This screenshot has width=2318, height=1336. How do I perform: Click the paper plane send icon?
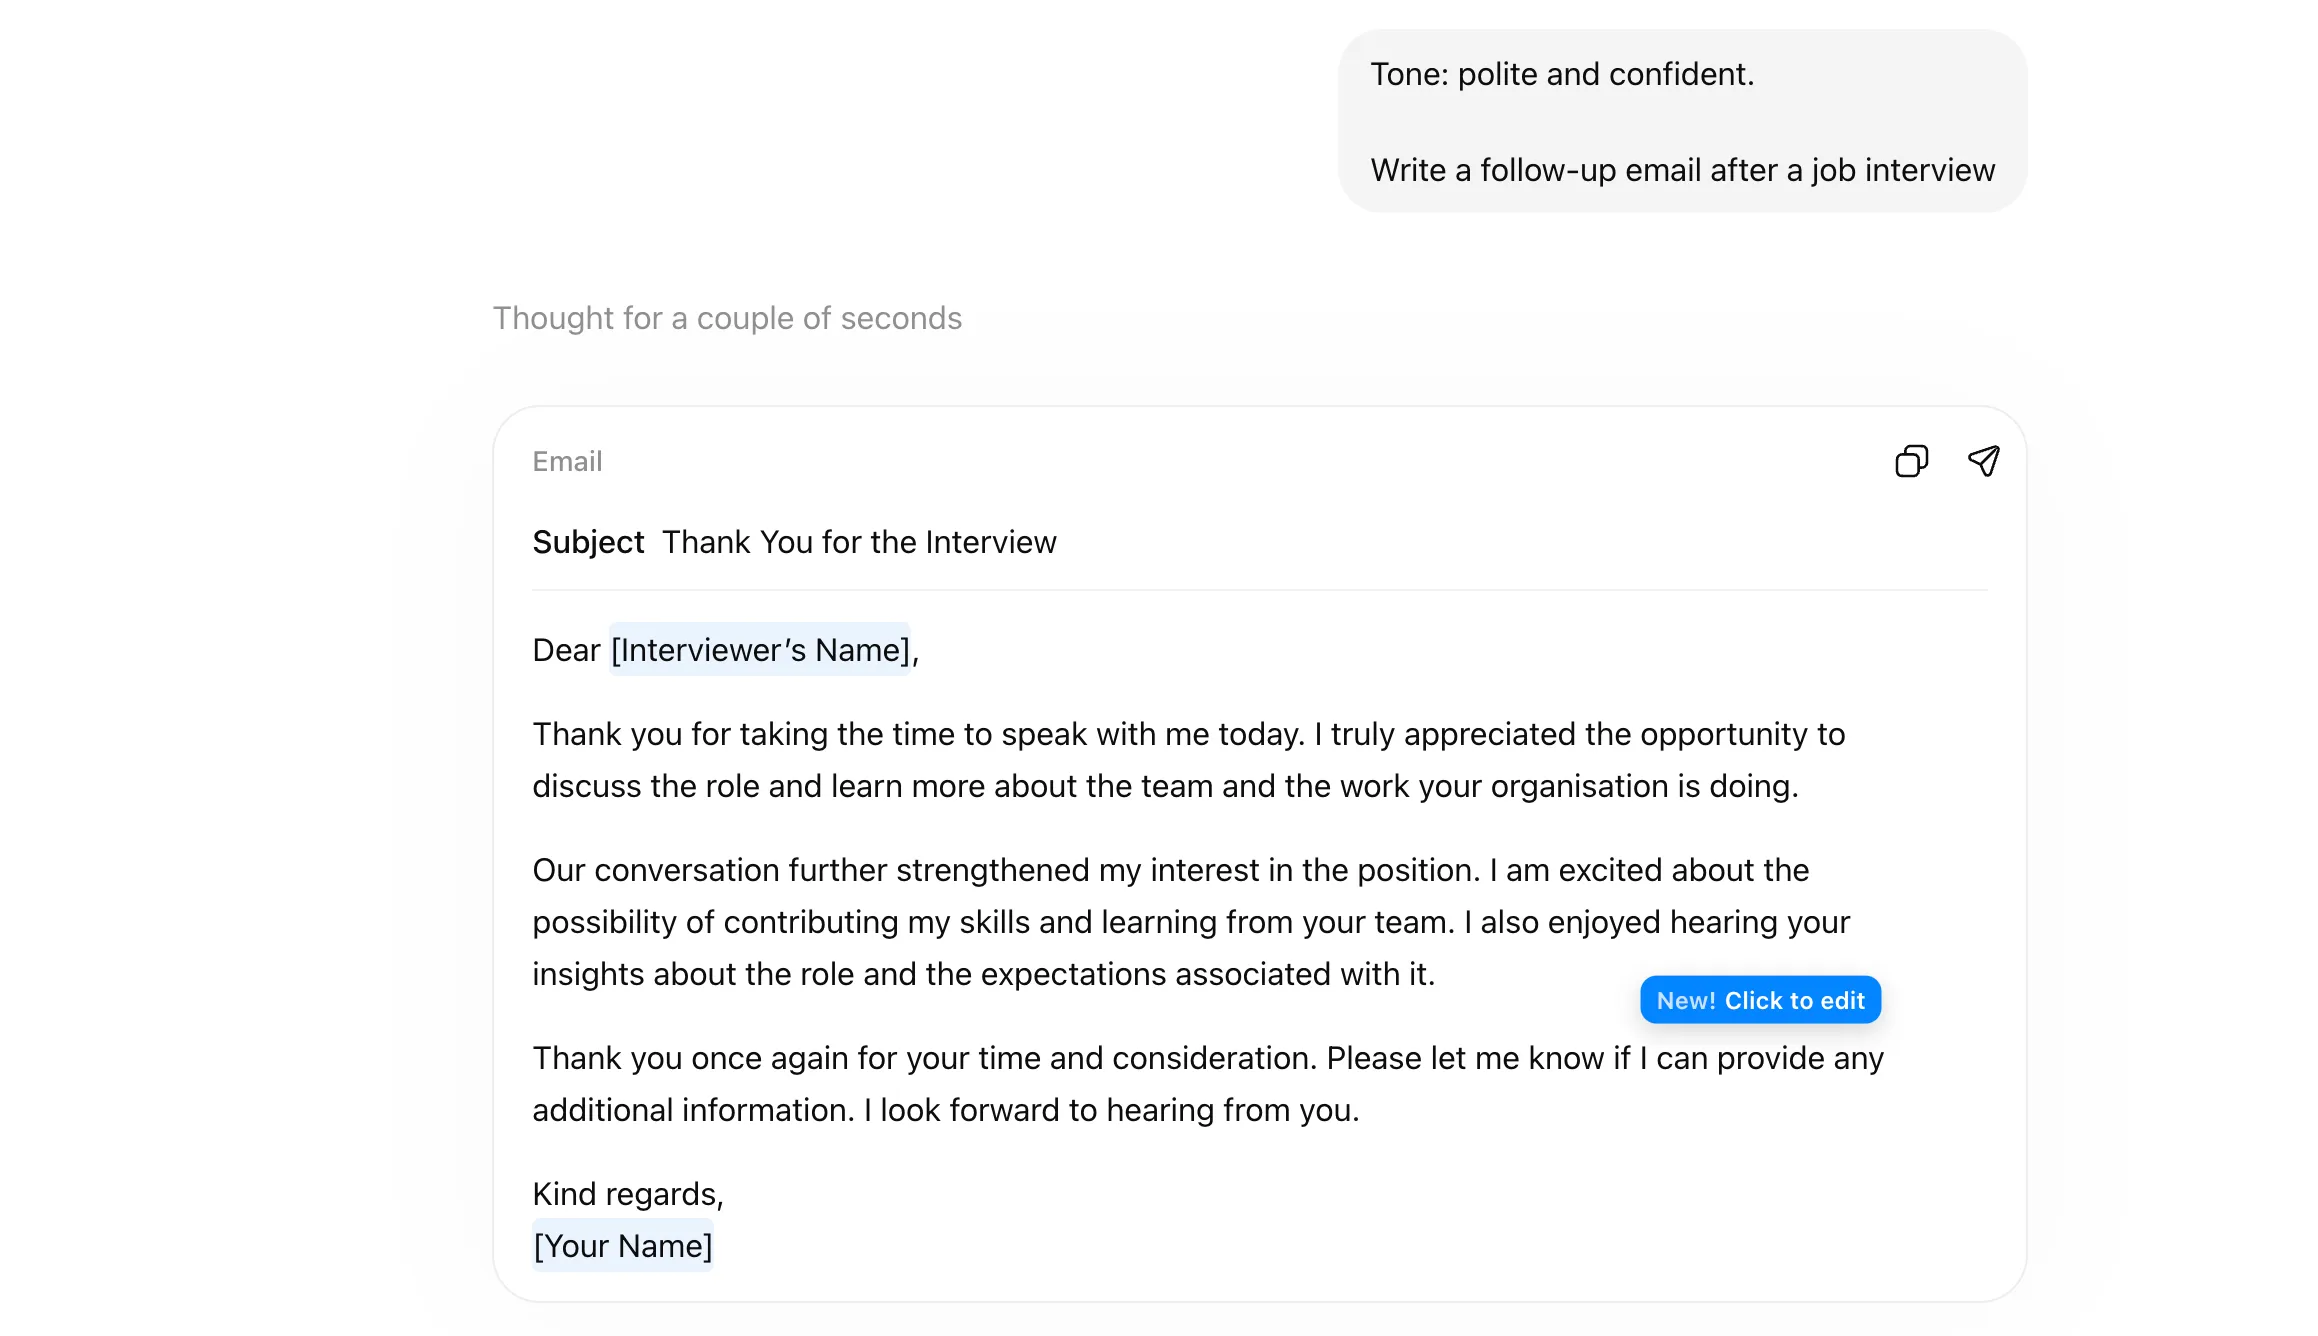click(1984, 461)
